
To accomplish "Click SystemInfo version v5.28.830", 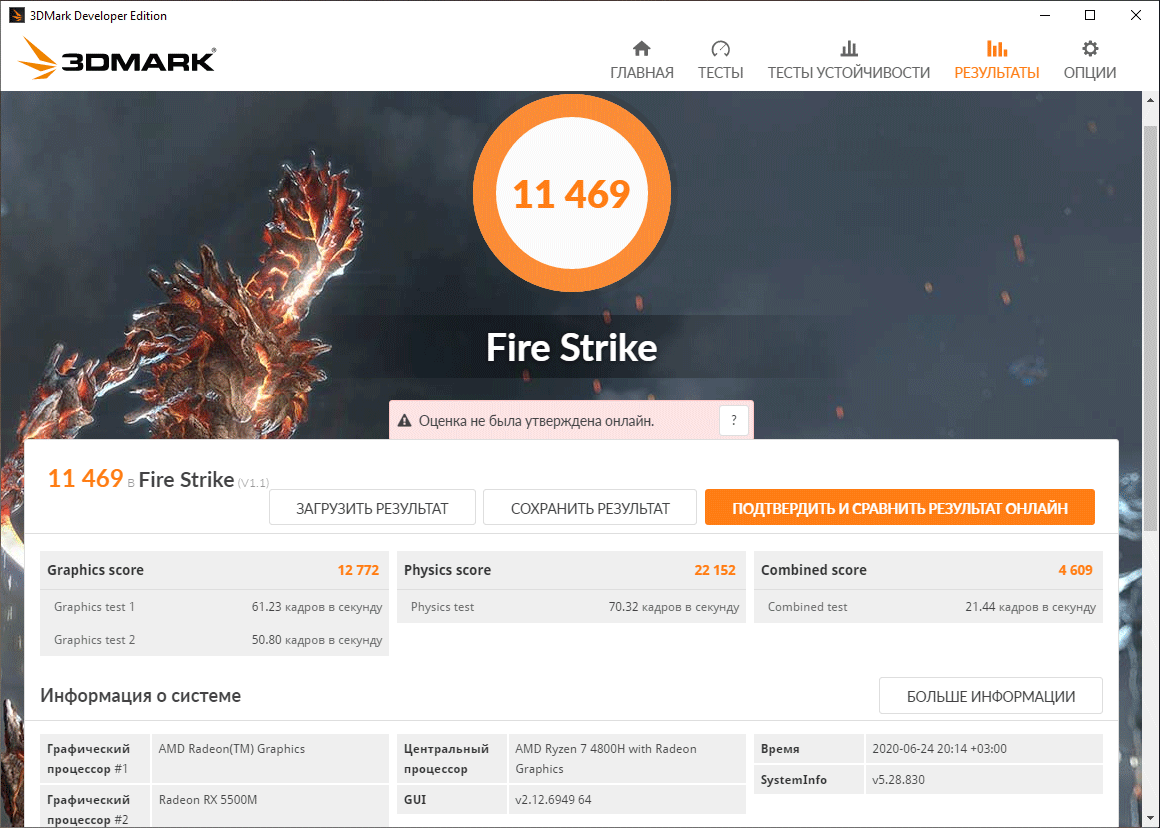I will click(x=898, y=780).
